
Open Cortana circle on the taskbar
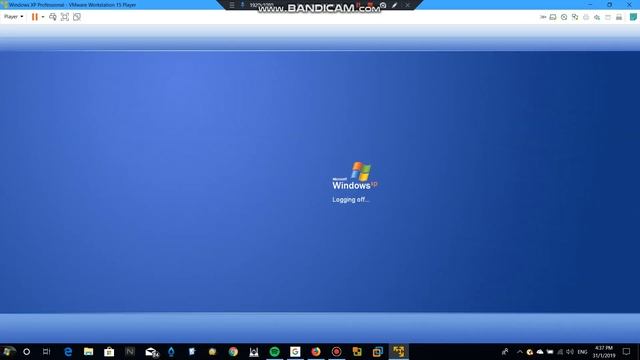(x=27, y=351)
